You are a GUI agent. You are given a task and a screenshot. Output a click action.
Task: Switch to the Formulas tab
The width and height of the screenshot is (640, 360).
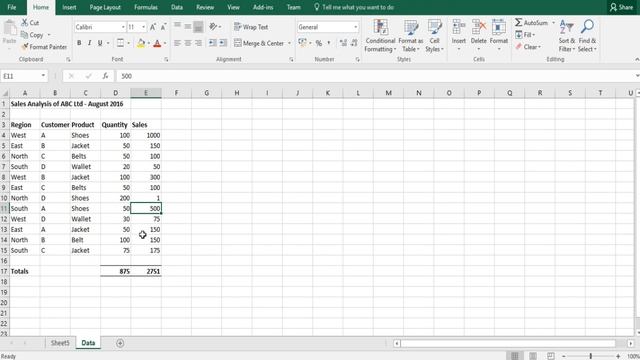point(146,7)
